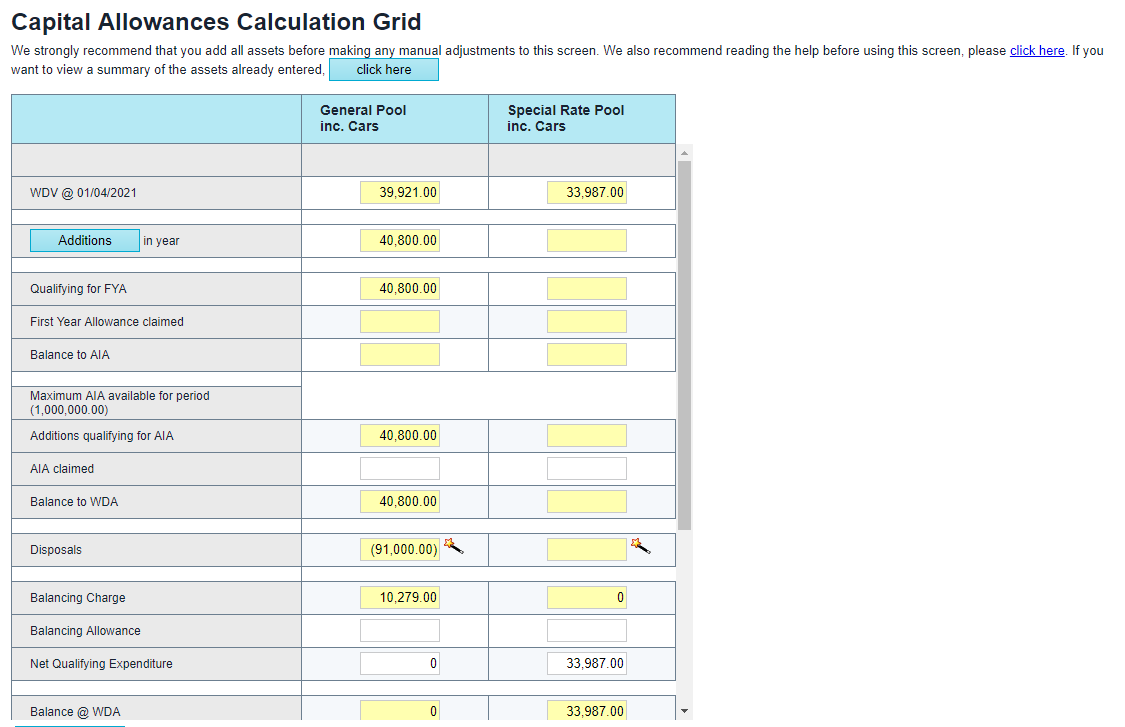Click the General Pool Disposals wand icon
The width and height of the screenshot is (1125, 727).
tap(453, 546)
